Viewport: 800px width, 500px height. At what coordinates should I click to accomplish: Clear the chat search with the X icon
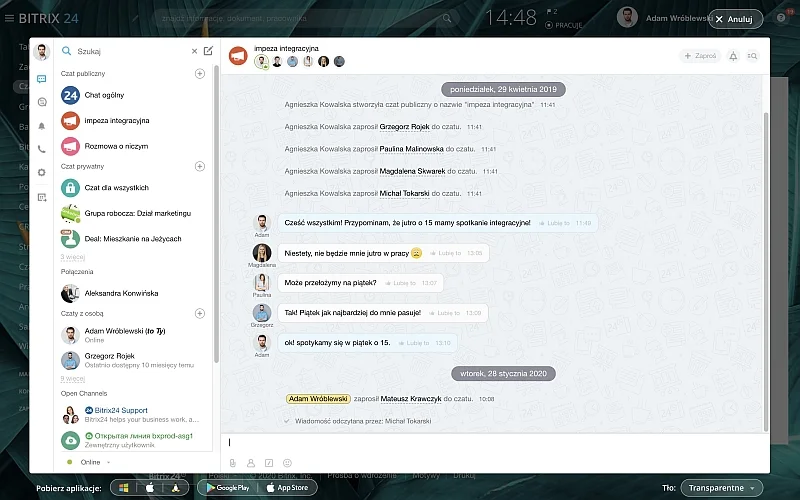pos(194,51)
